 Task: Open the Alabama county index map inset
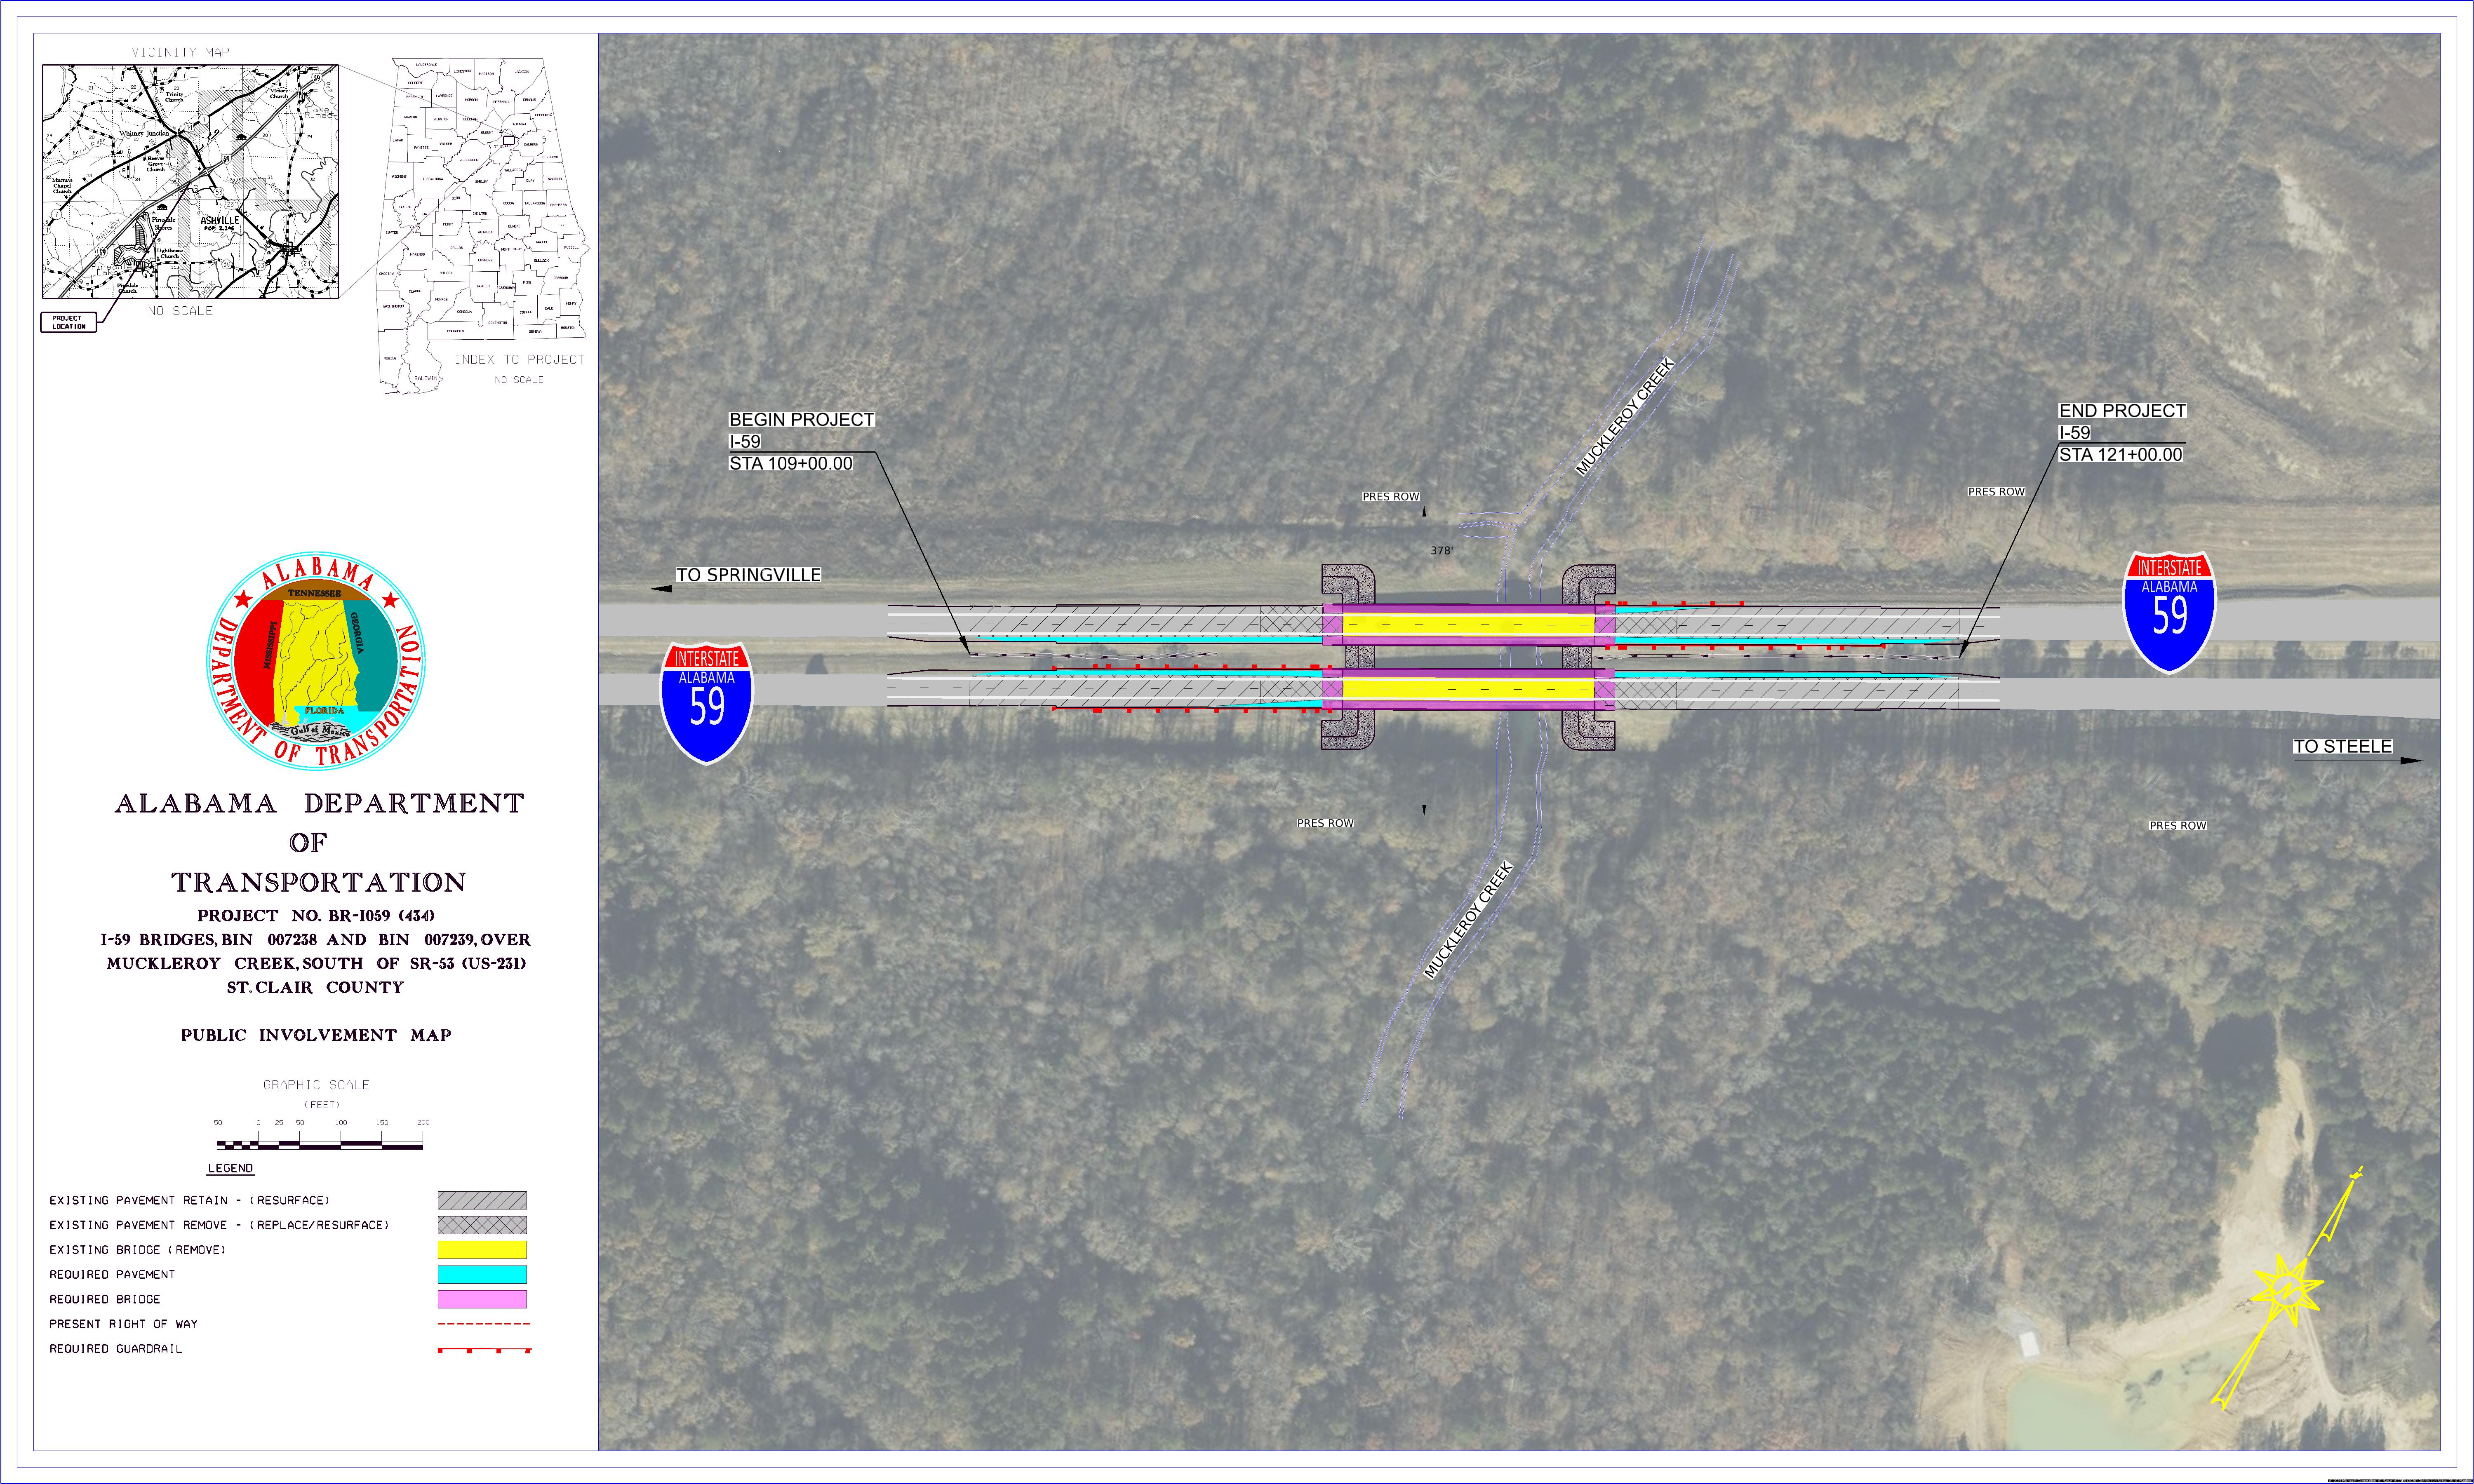(x=482, y=225)
